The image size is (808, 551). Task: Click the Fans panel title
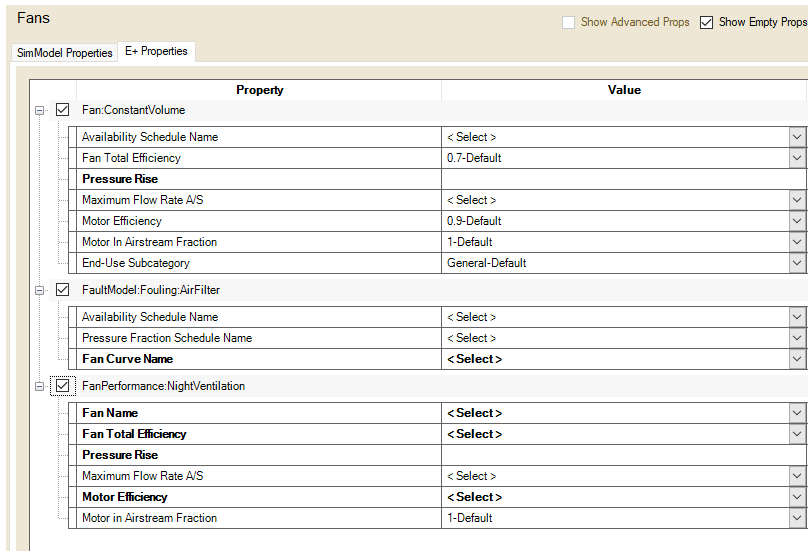pos(33,18)
